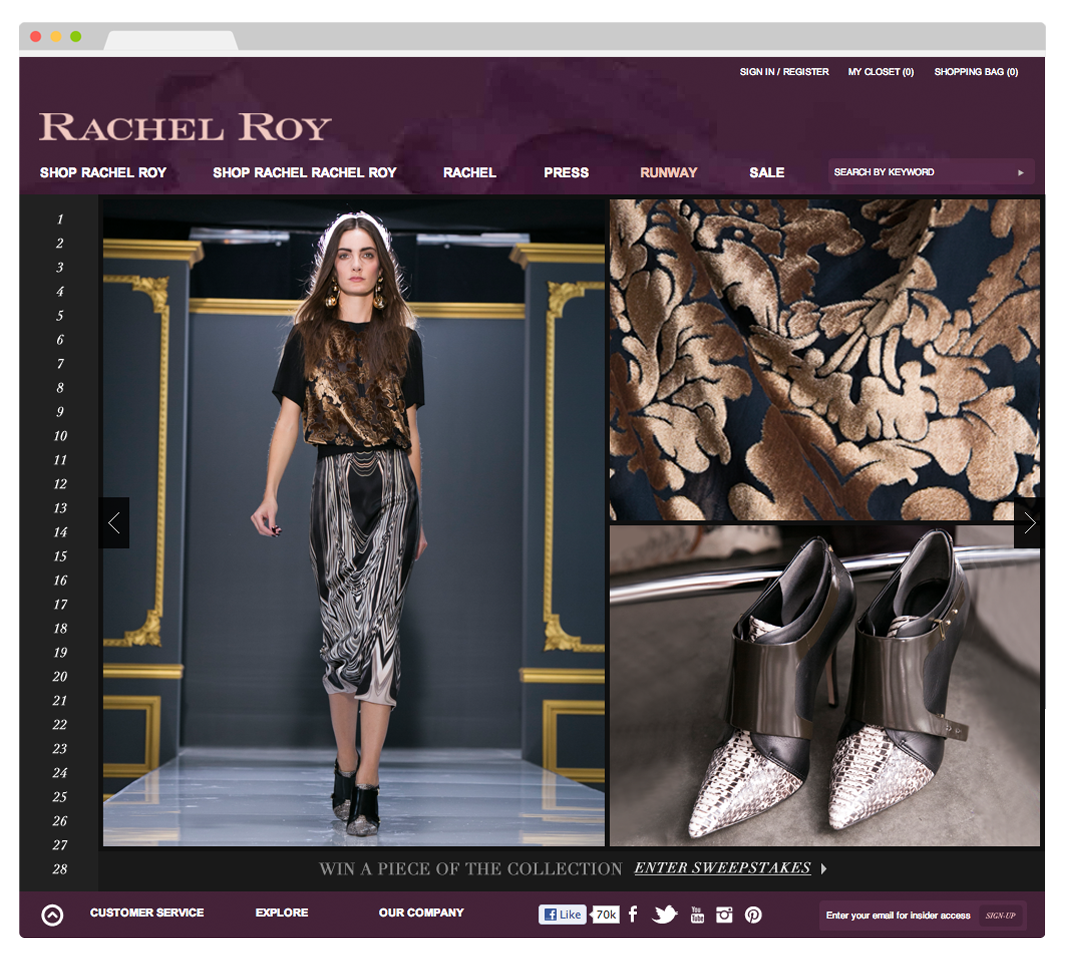This screenshot has height=958, width=1069.
Task: Jump to runway look 14
Action: [x=60, y=532]
